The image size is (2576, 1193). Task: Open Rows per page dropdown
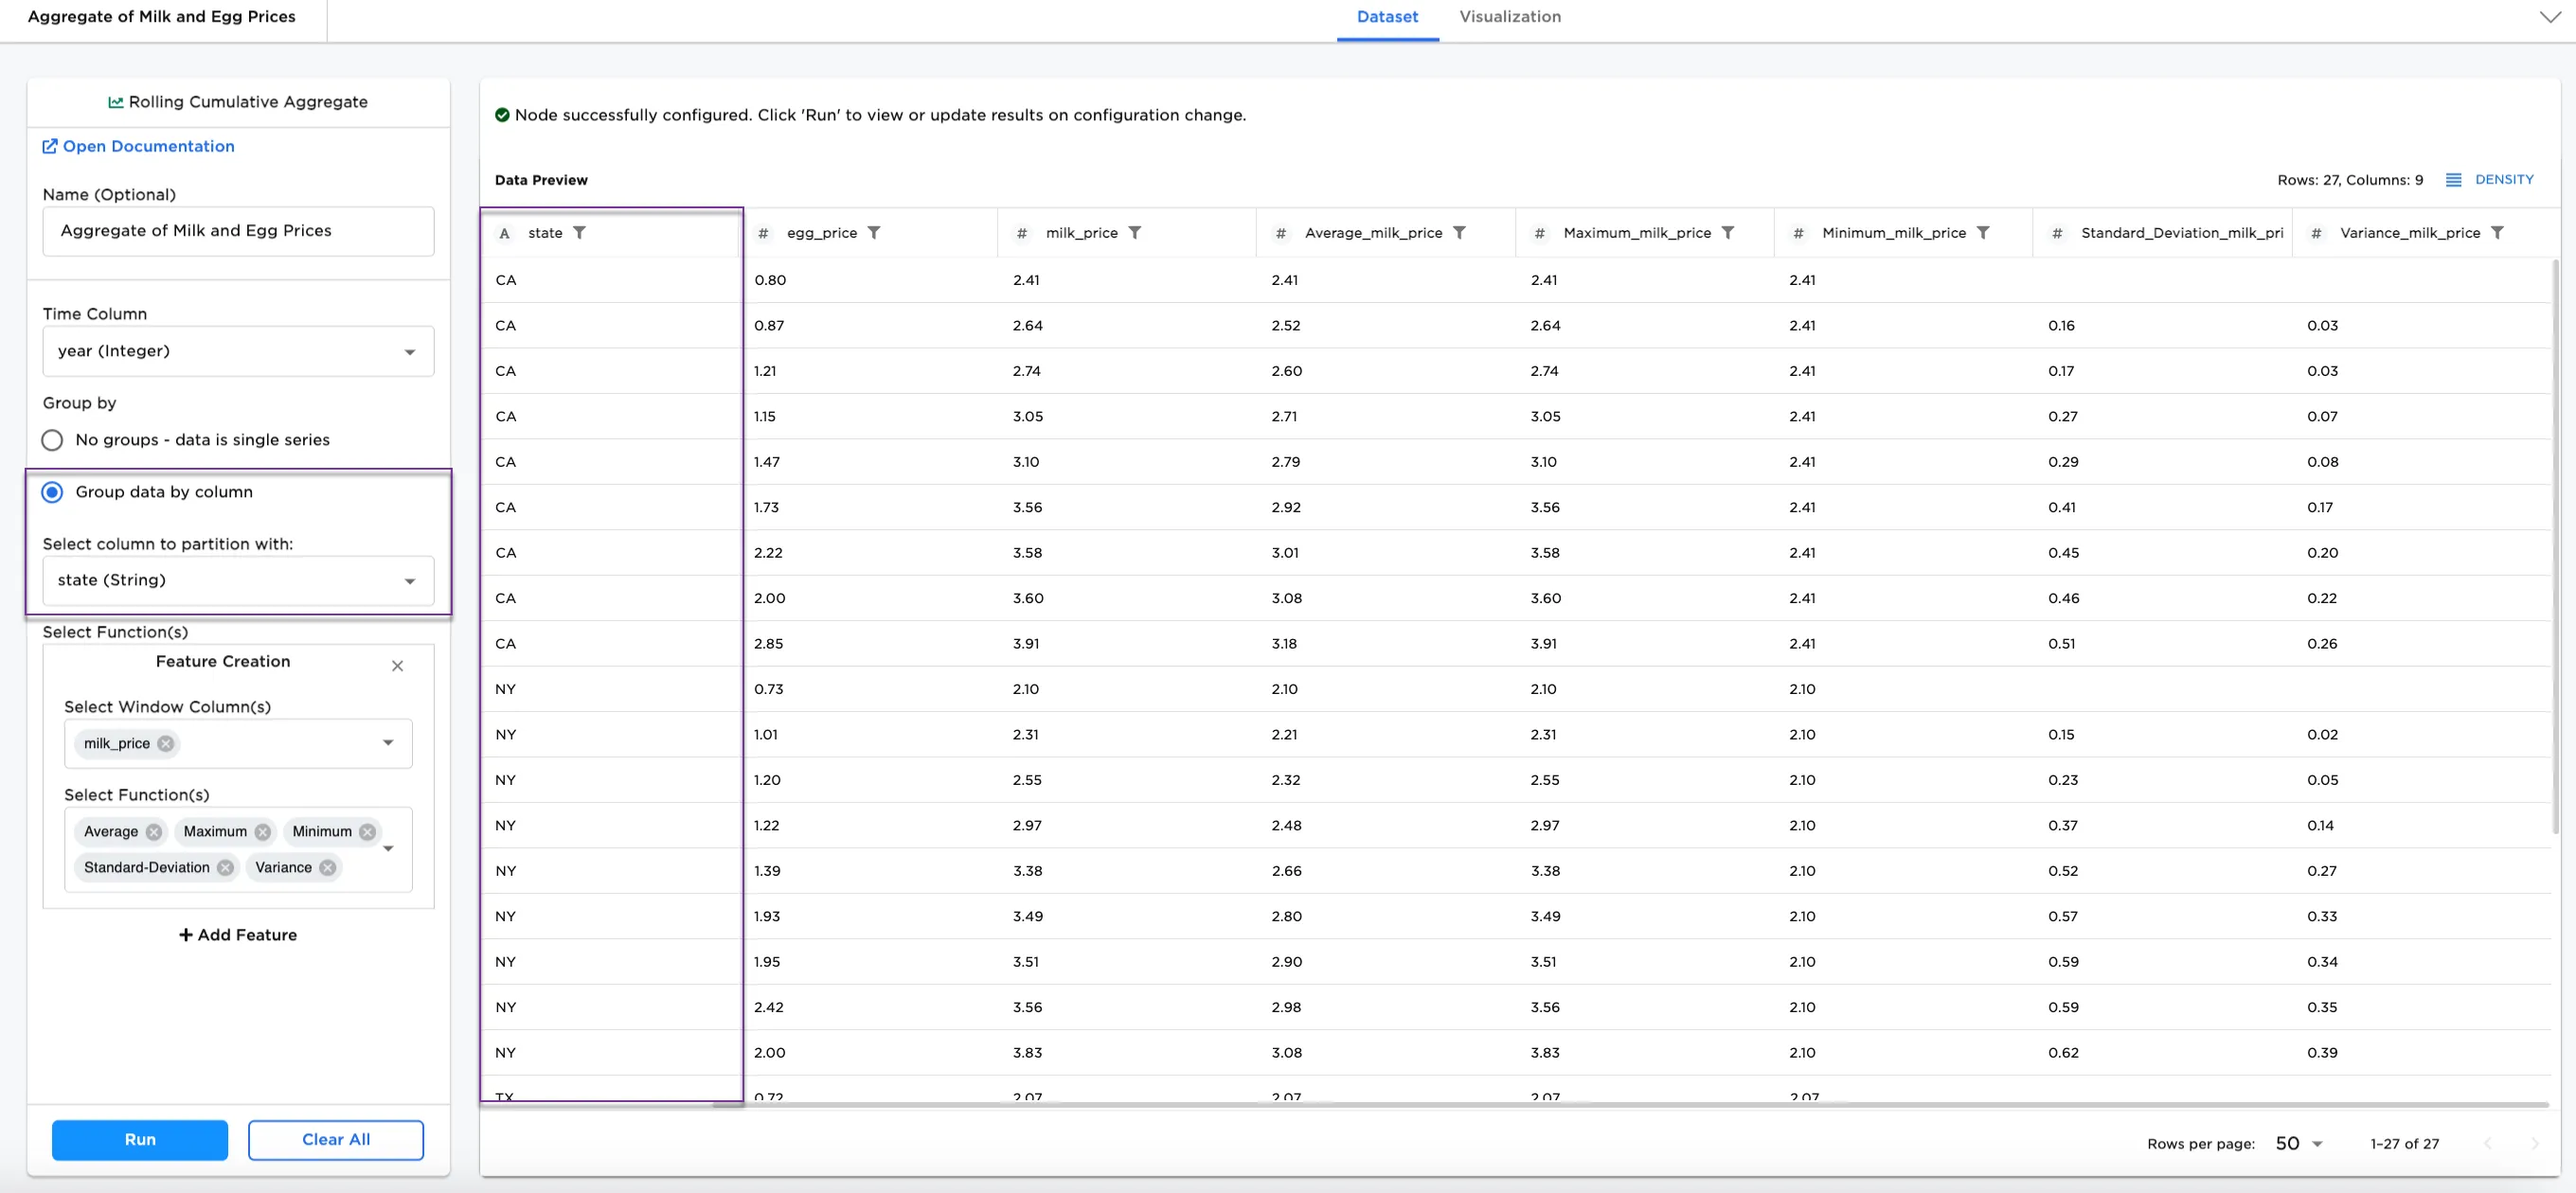click(x=2298, y=1143)
